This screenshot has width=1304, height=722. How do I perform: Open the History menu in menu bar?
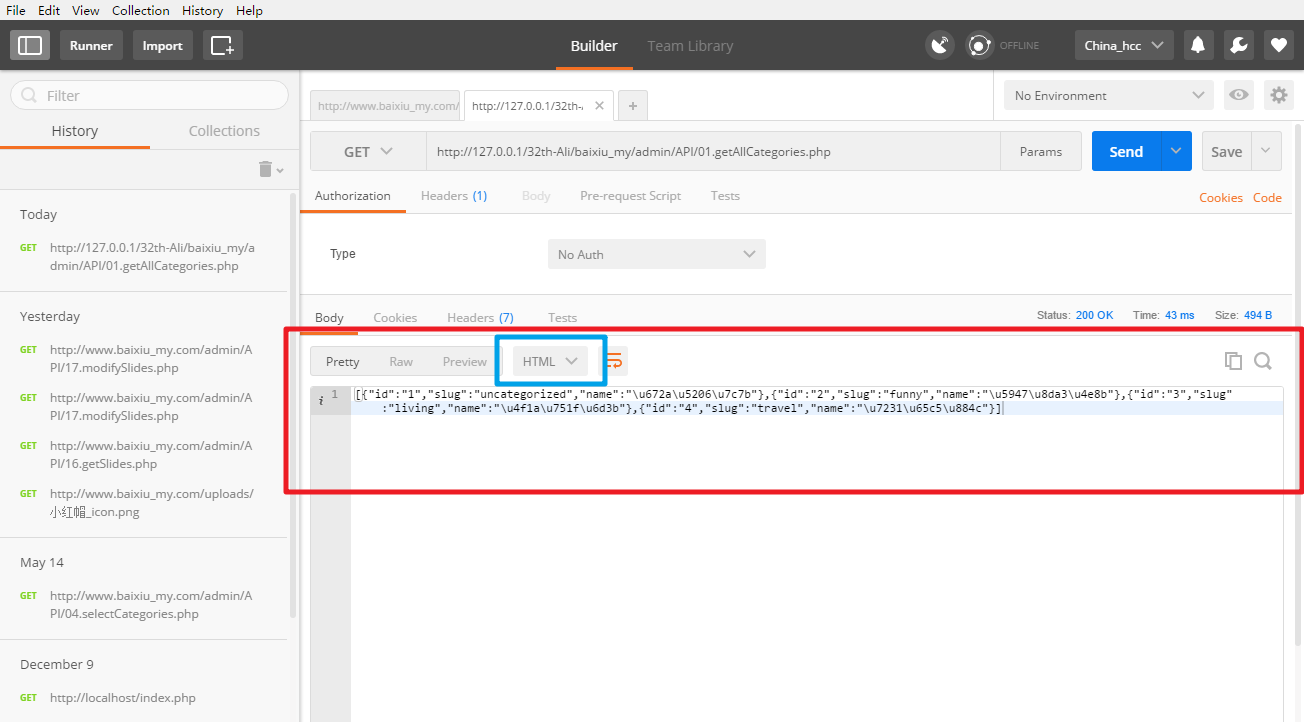[x=202, y=10]
